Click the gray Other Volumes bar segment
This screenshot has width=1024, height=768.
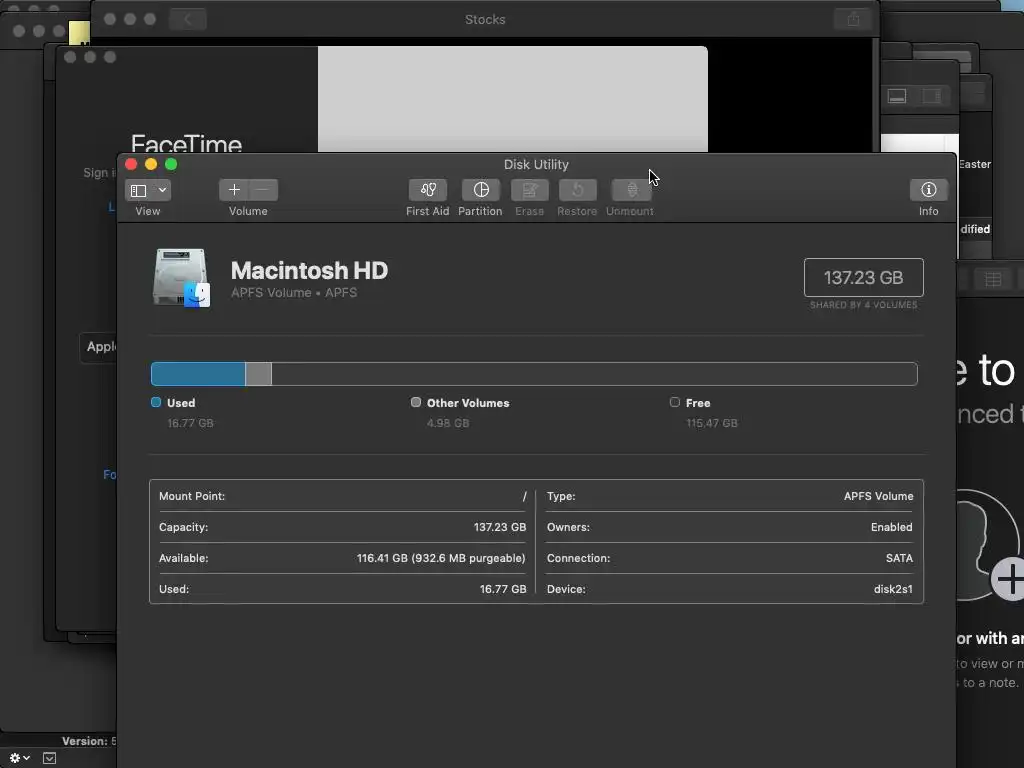pyautogui.click(x=259, y=374)
